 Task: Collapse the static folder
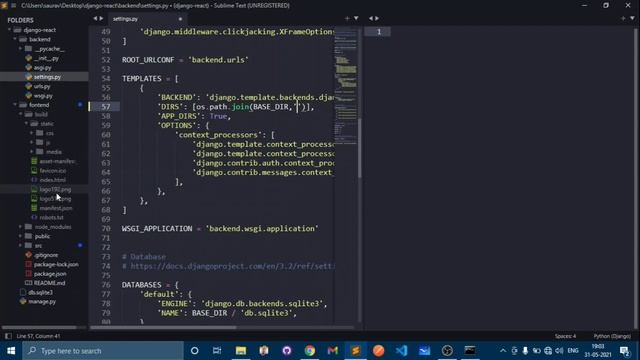pyautogui.click(x=26, y=124)
